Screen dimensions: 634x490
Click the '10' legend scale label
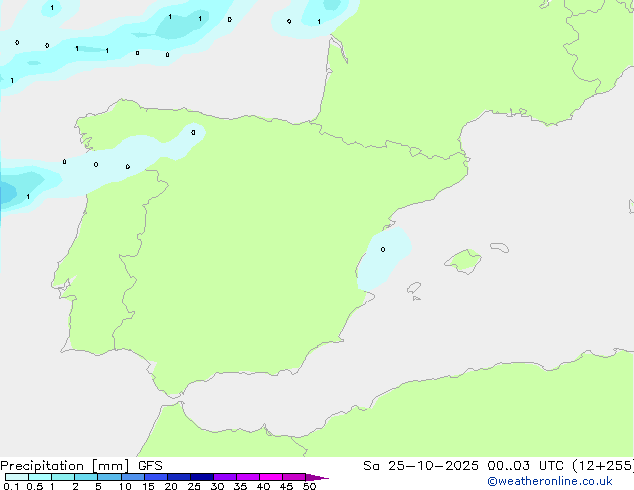125,486
